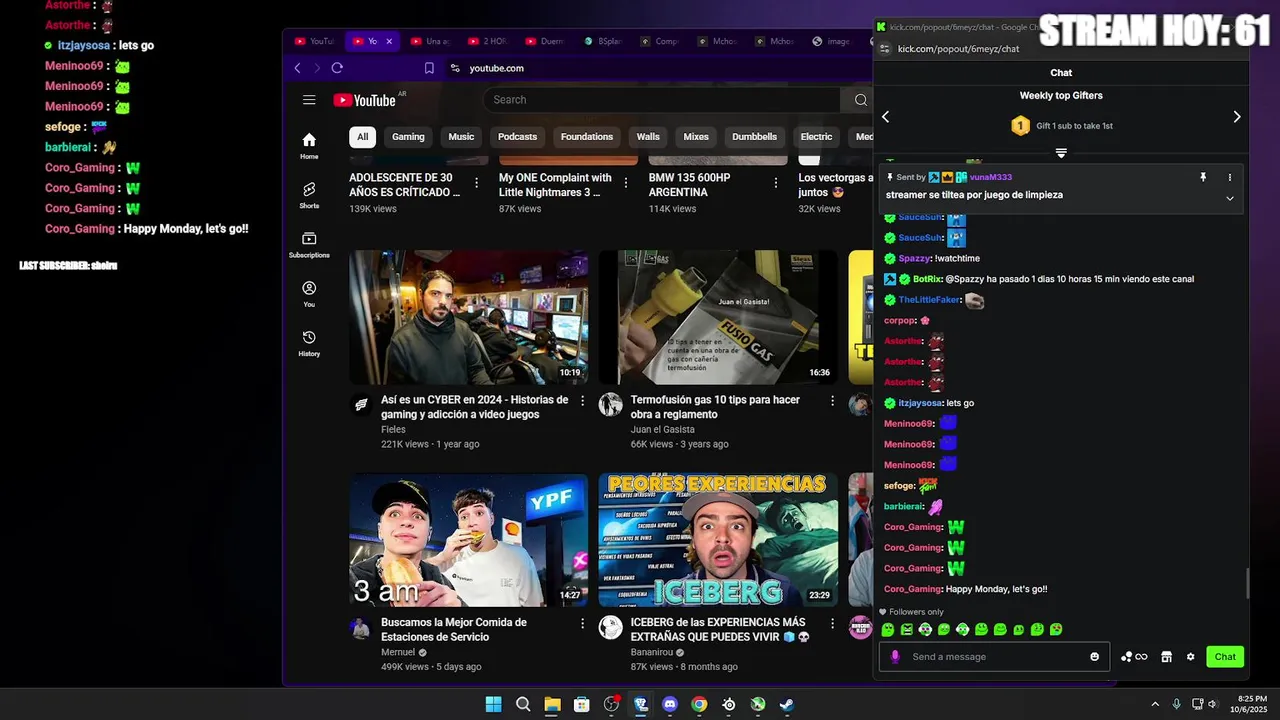Open Shorts in YouTube sidebar
The height and width of the screenshot is (720, 1280).
(309, 195)
